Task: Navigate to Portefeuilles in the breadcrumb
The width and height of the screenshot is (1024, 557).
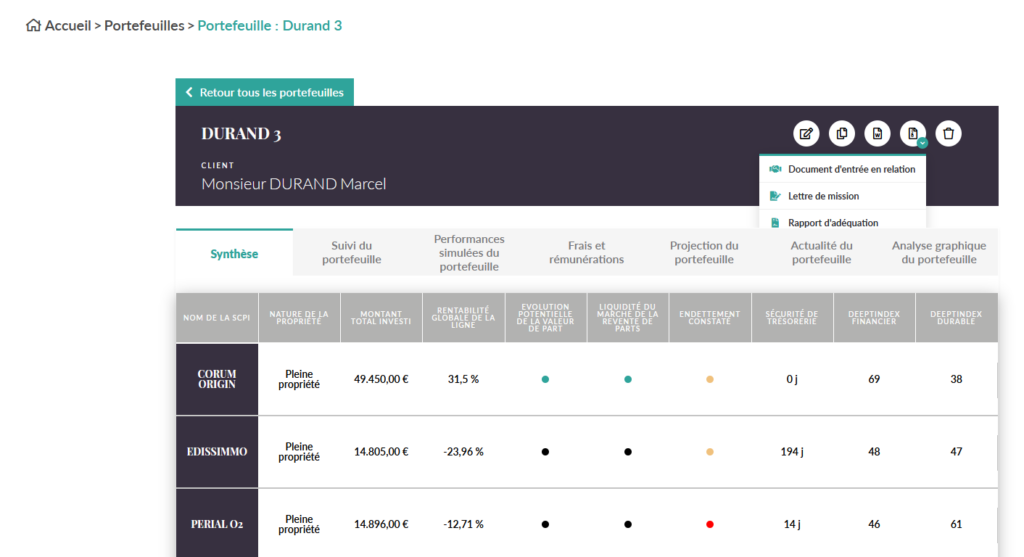Action: click(x=144, y=26)
